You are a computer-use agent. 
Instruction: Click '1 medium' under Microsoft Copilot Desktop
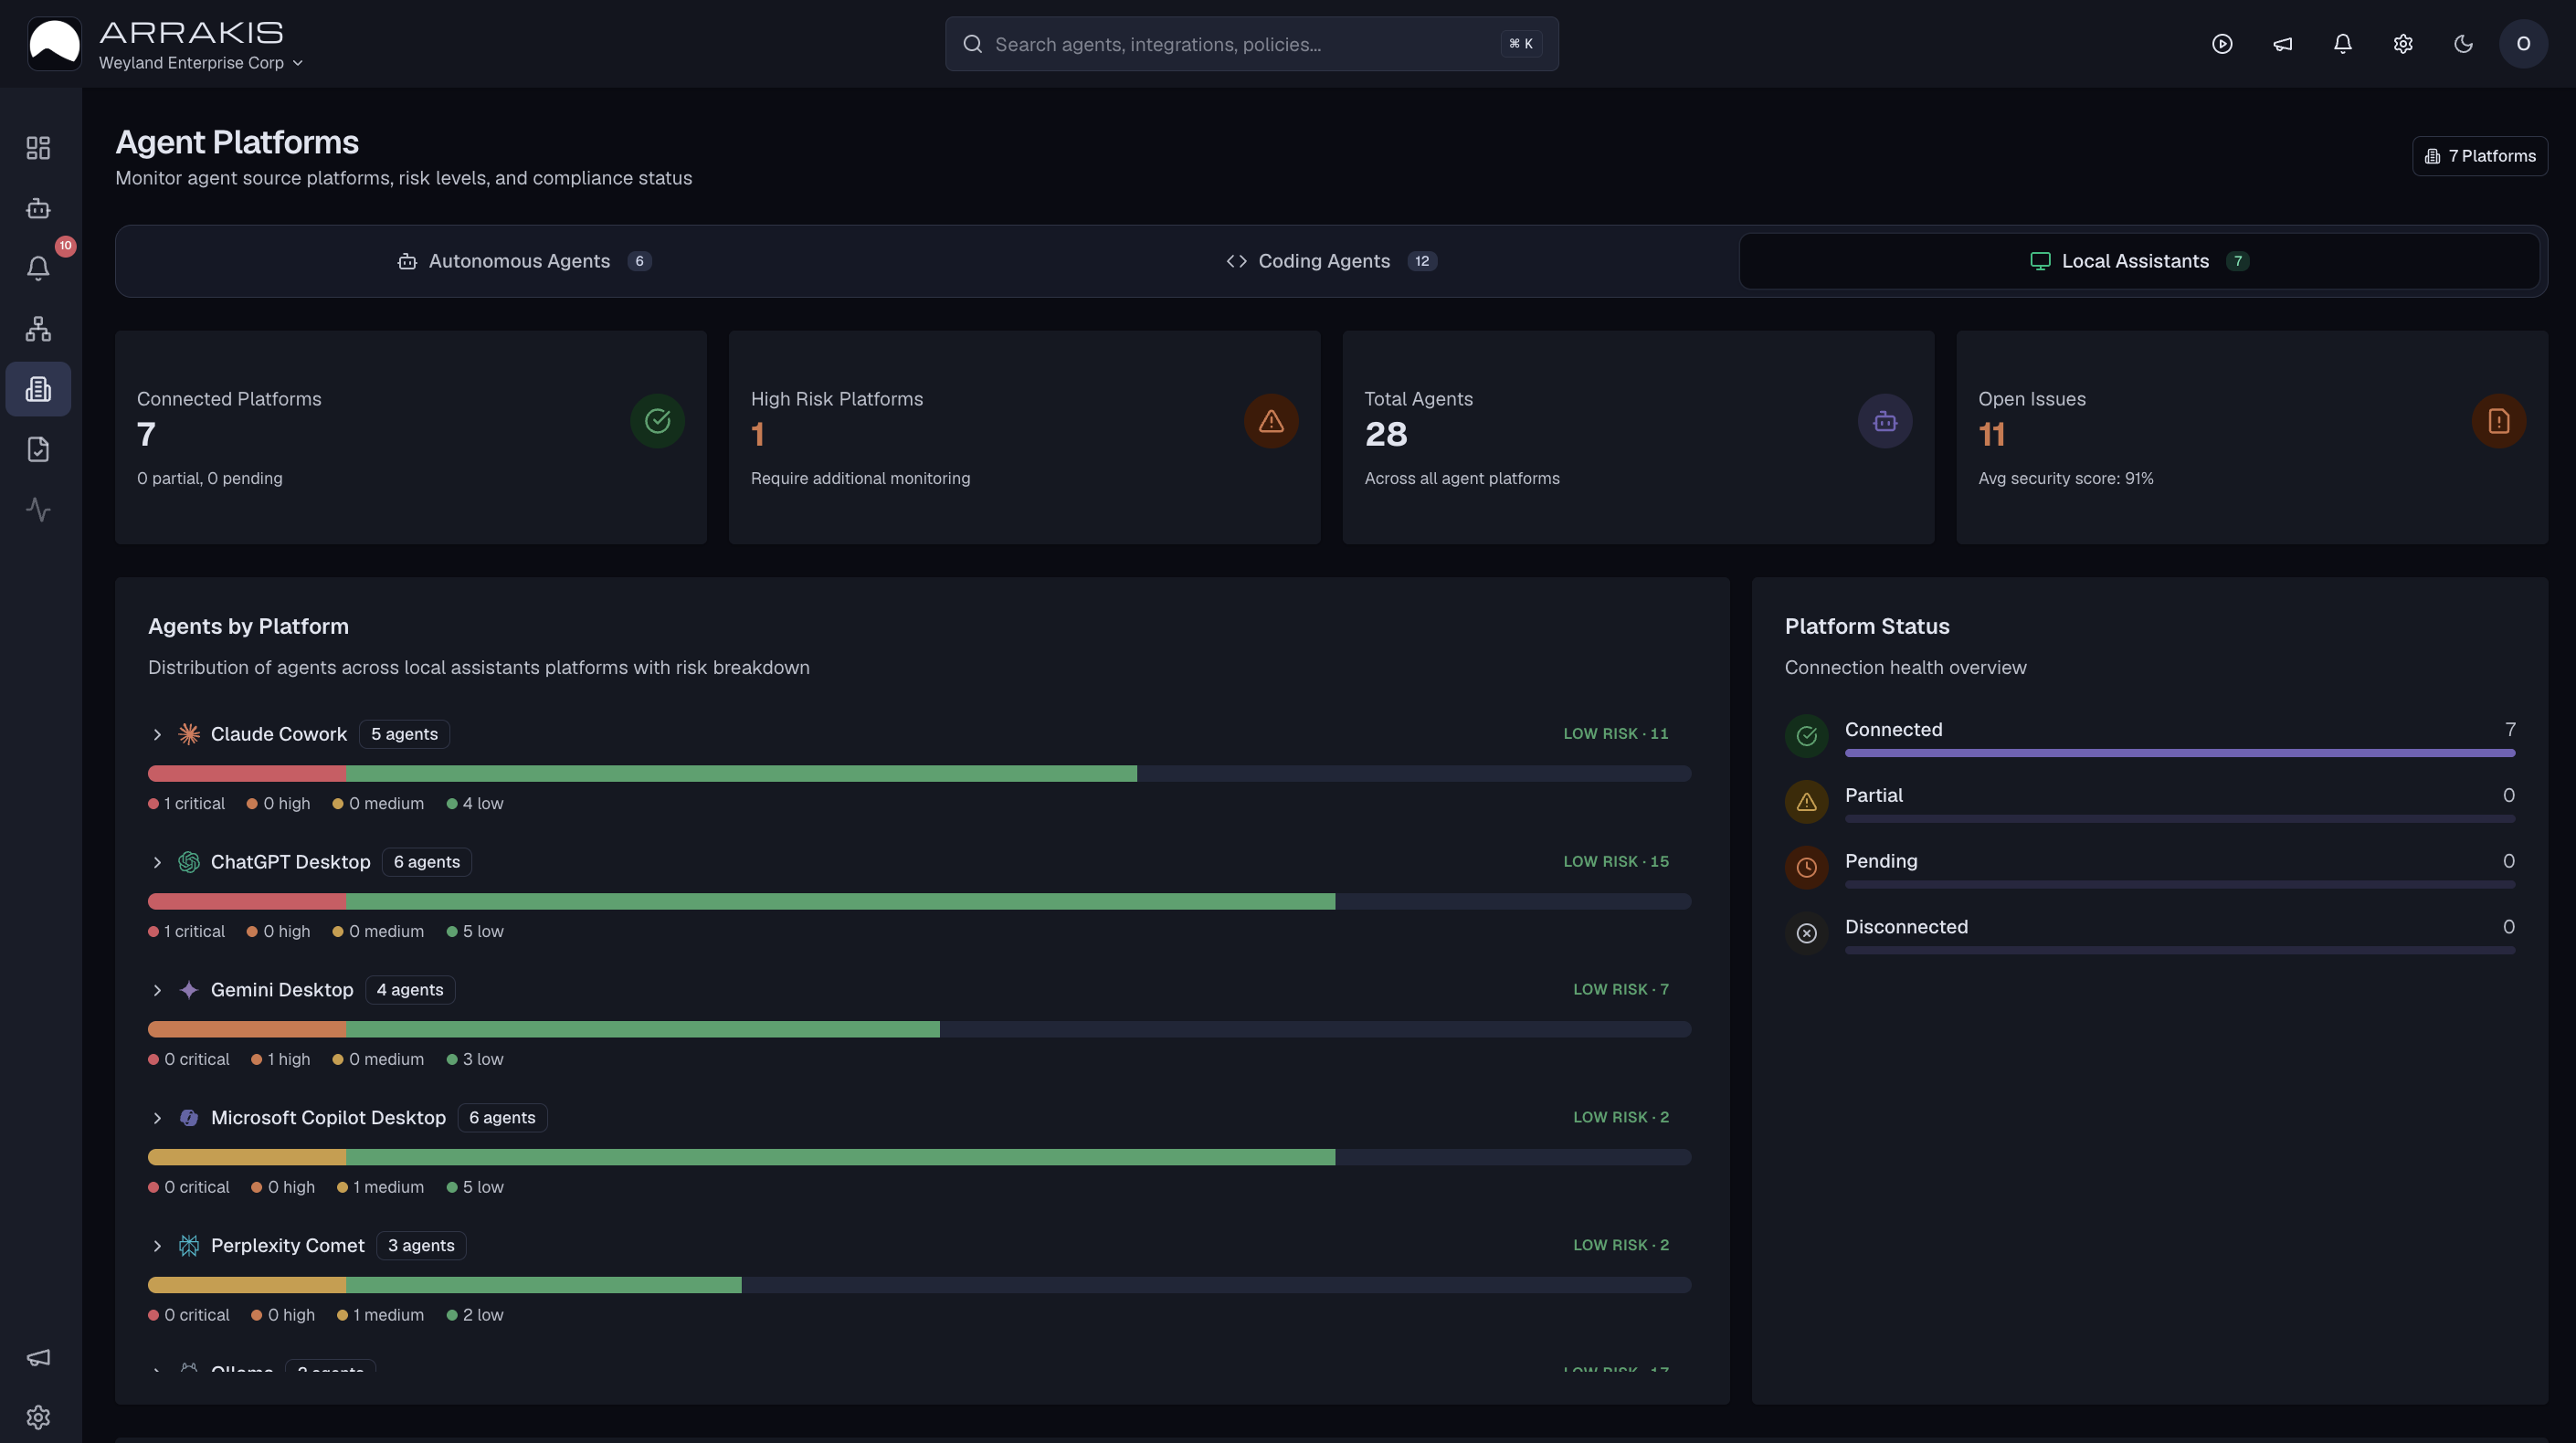point(381,1188)
